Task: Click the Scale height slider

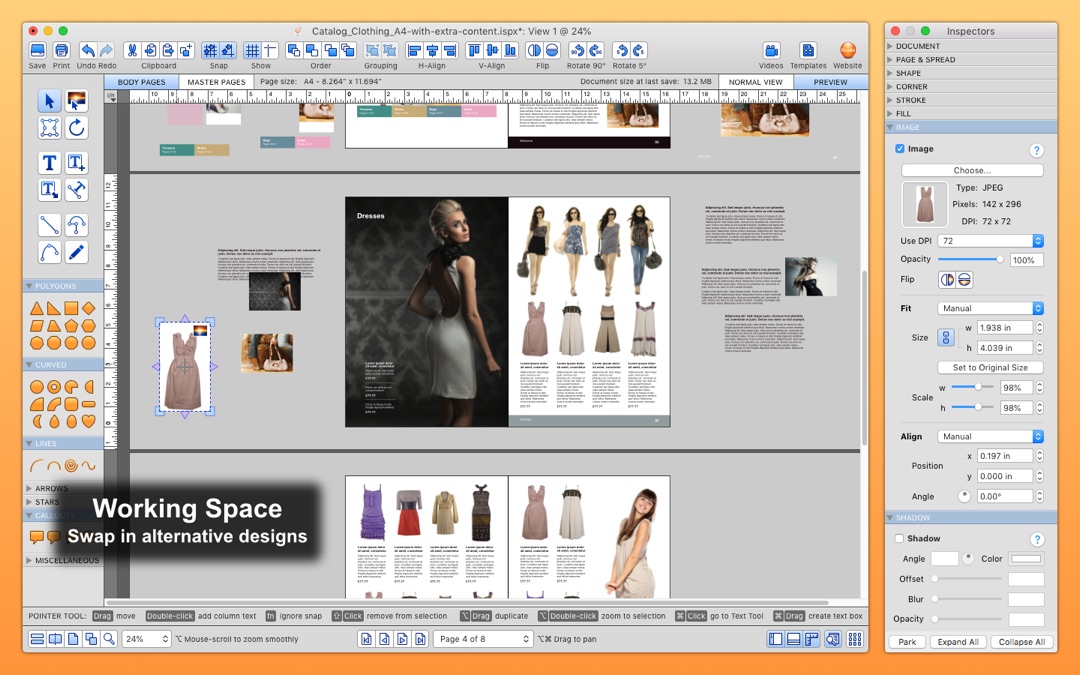Action: tap(972, 407)
